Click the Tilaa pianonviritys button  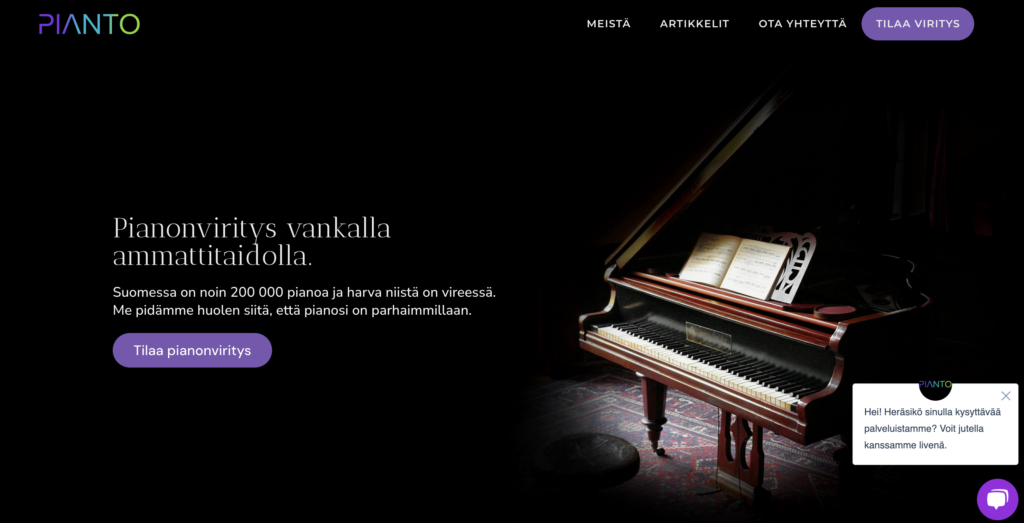[x=192, y=351]
